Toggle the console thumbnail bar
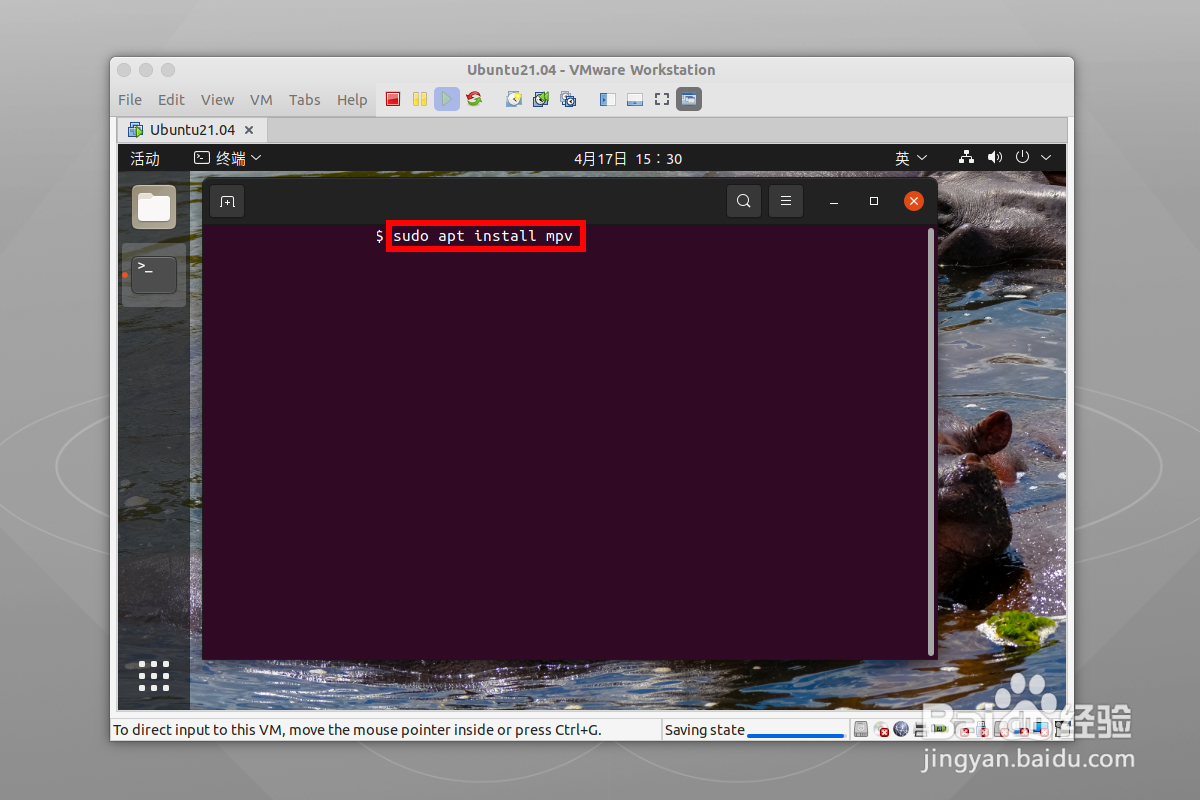The image size is (1200, 800). coord(634,99)
